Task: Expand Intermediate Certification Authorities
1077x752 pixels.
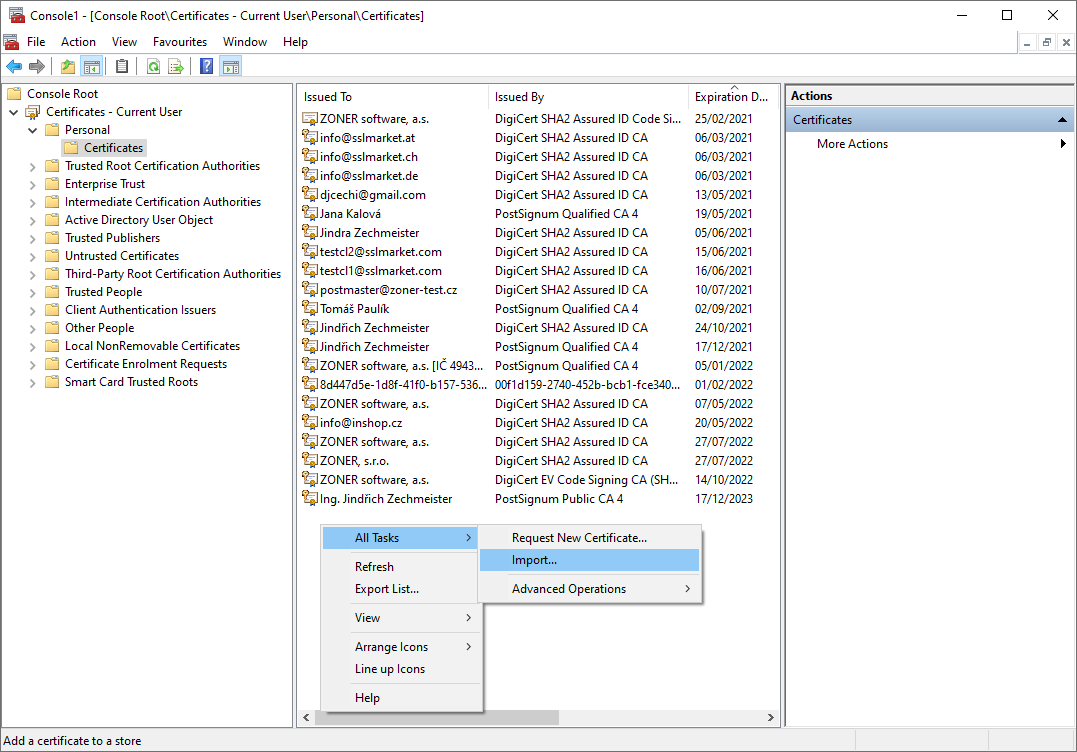Action: pyautogui.click(x=32, y=202)
